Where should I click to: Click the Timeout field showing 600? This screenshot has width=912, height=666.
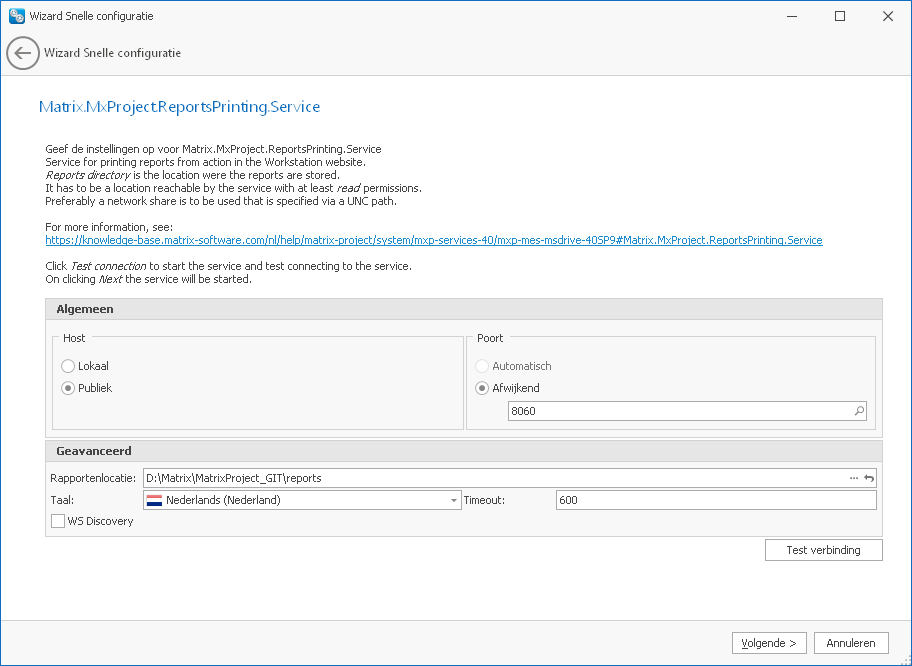point(716,500)
